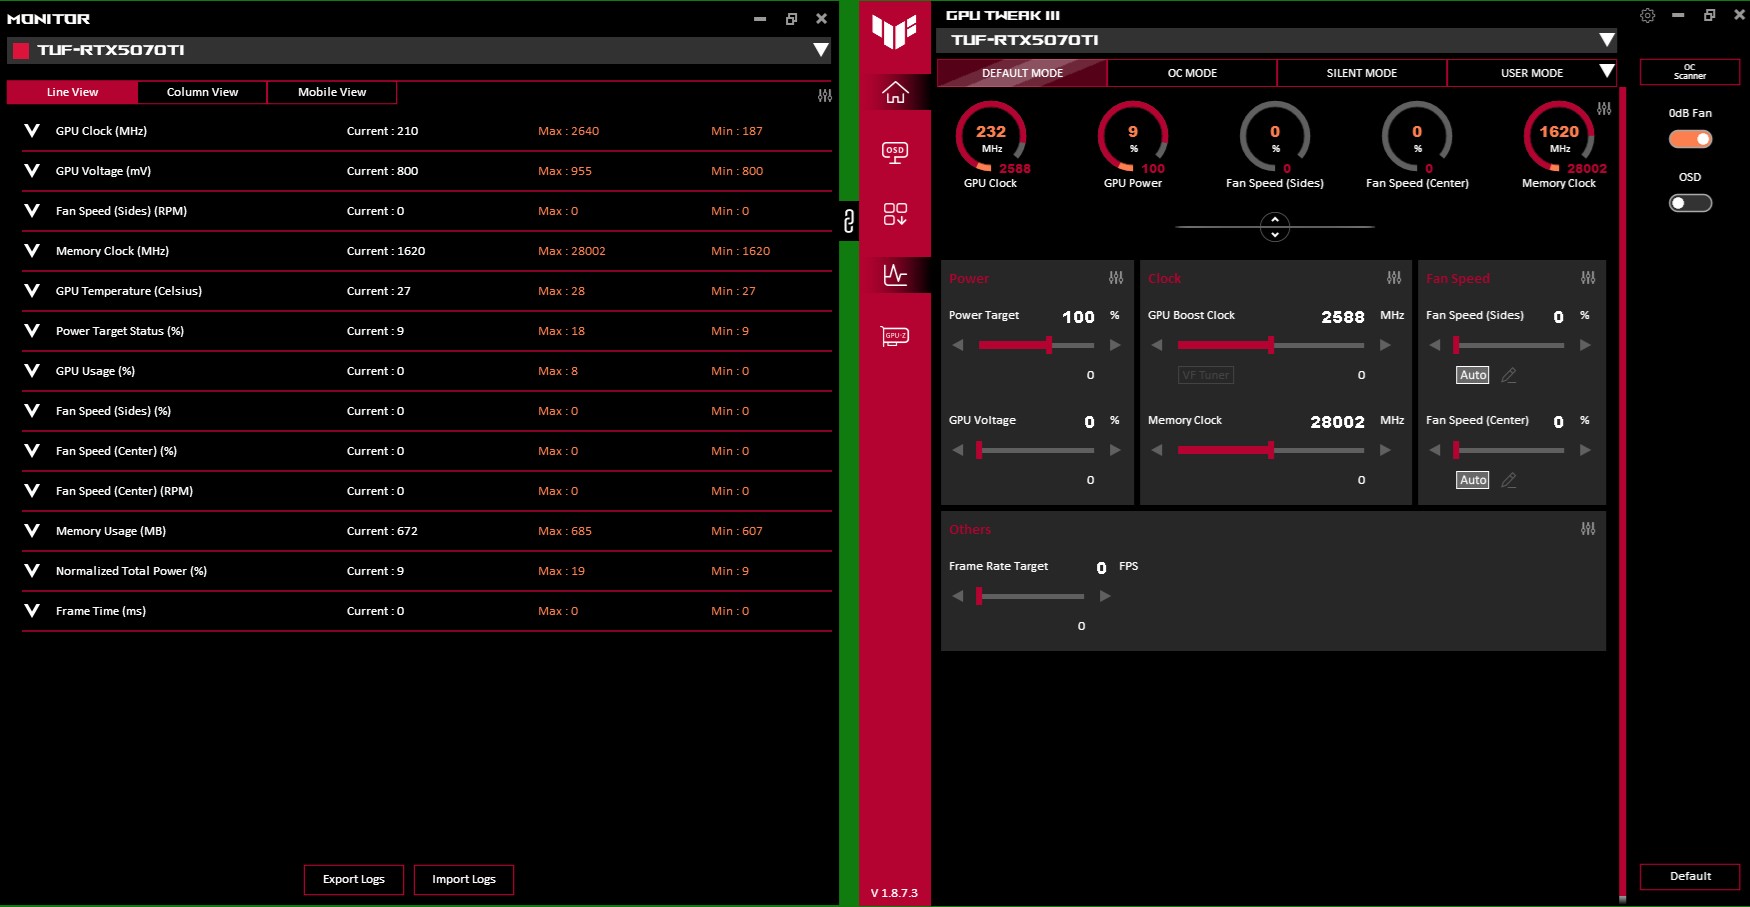Open the User Mode profile dropdown arrow
Screen dimensions: 1750x907
tap(1606, 72)
